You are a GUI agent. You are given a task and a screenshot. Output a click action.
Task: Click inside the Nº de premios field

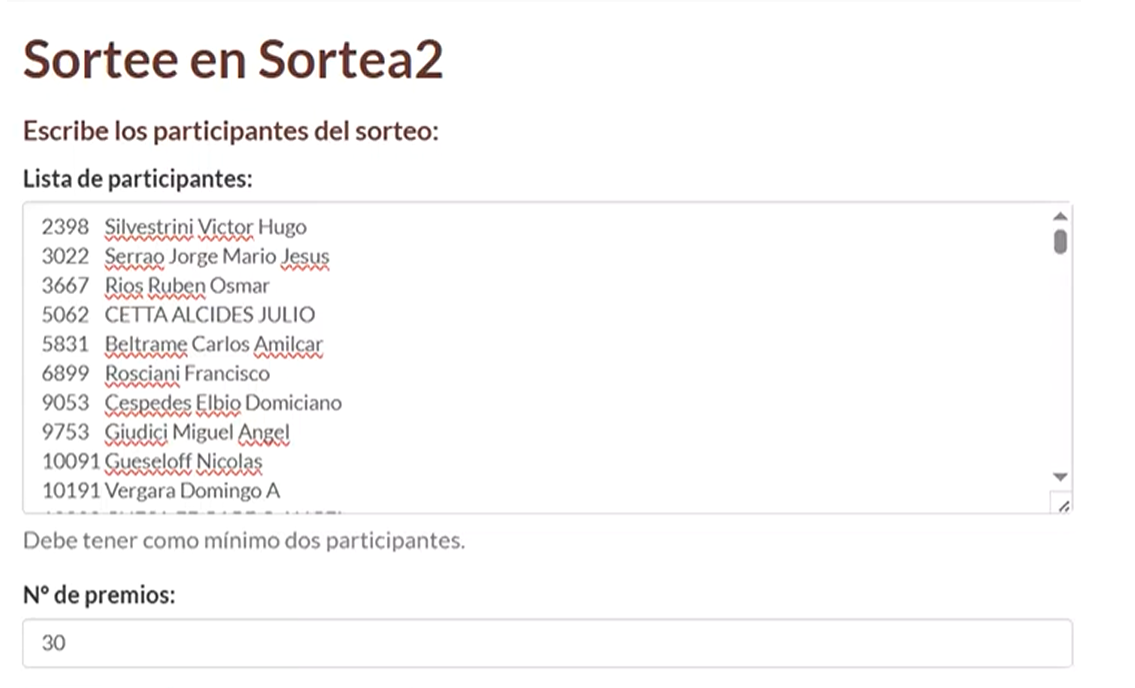(x=547, y=643)
